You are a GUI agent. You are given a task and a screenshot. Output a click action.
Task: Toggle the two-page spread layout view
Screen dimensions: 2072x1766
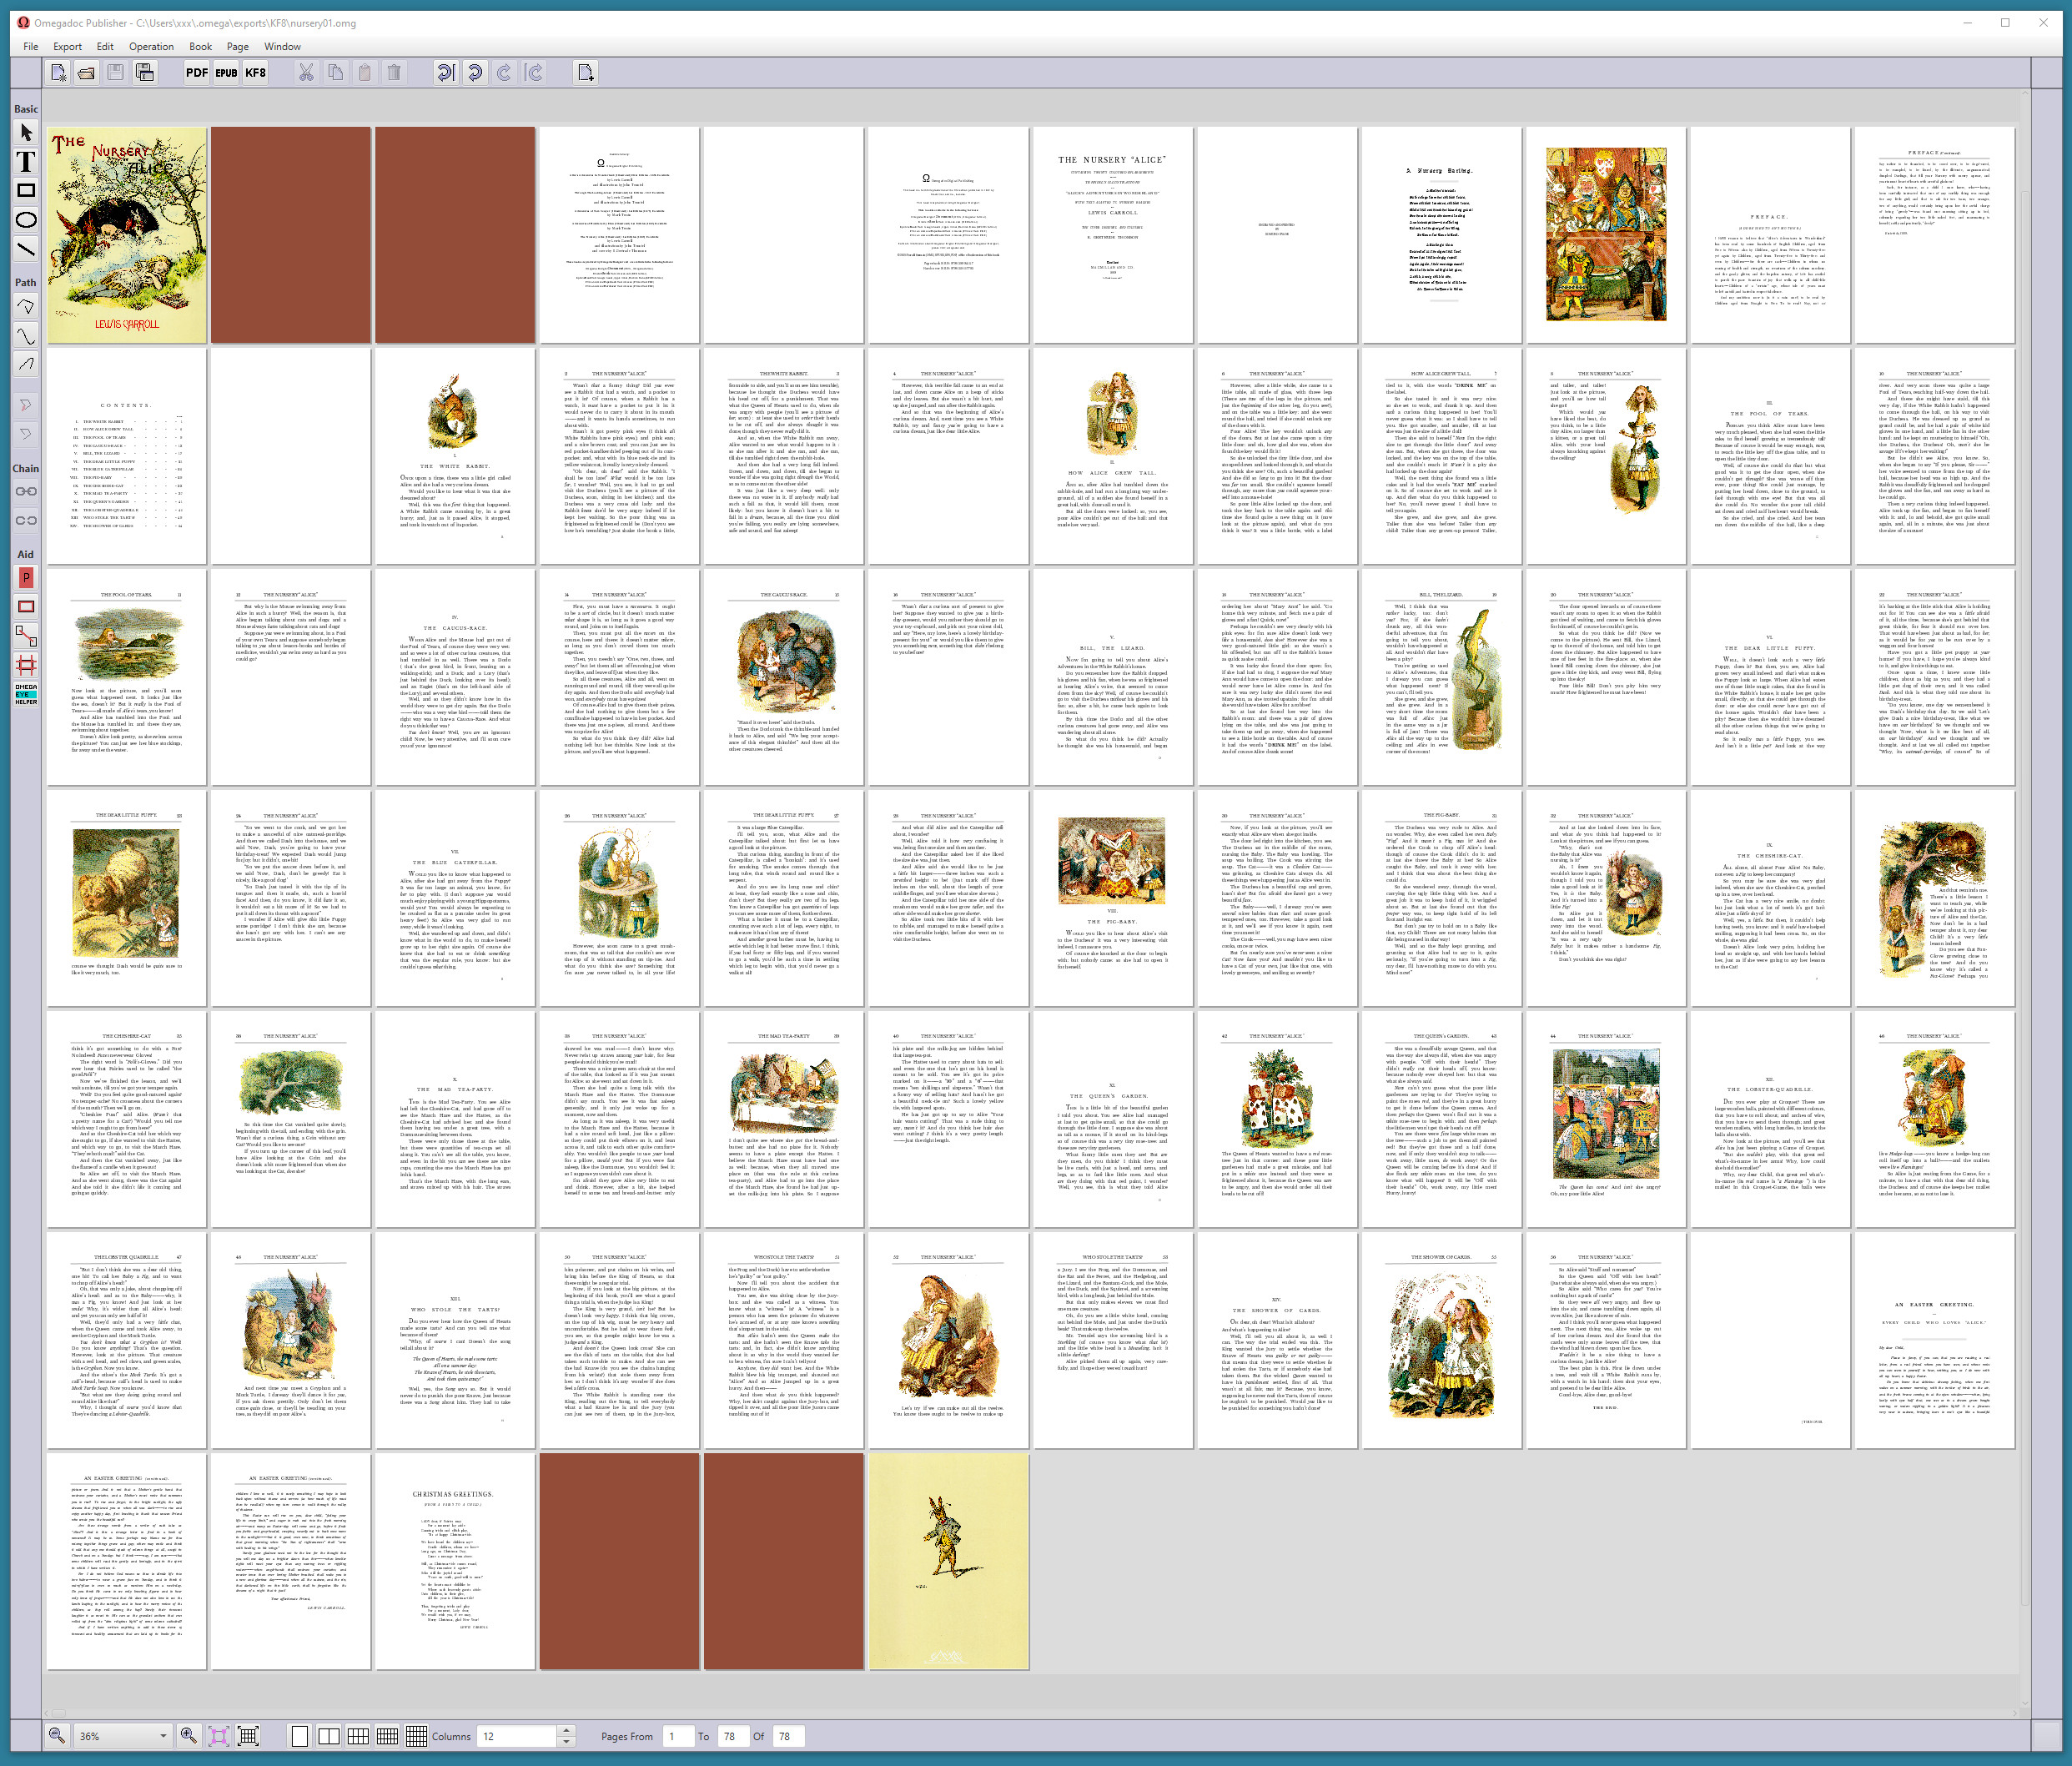pos(328,1736)
